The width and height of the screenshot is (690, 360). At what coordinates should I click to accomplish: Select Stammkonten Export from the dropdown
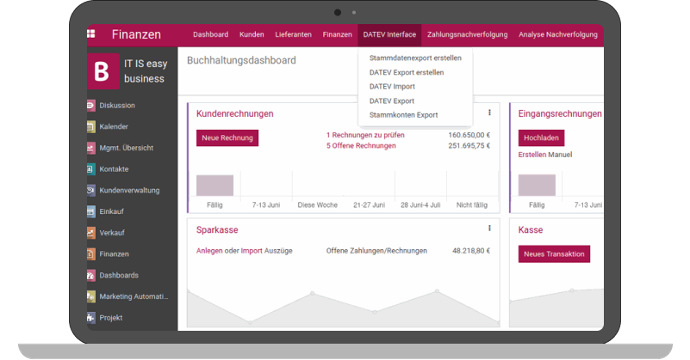point(404,115)
